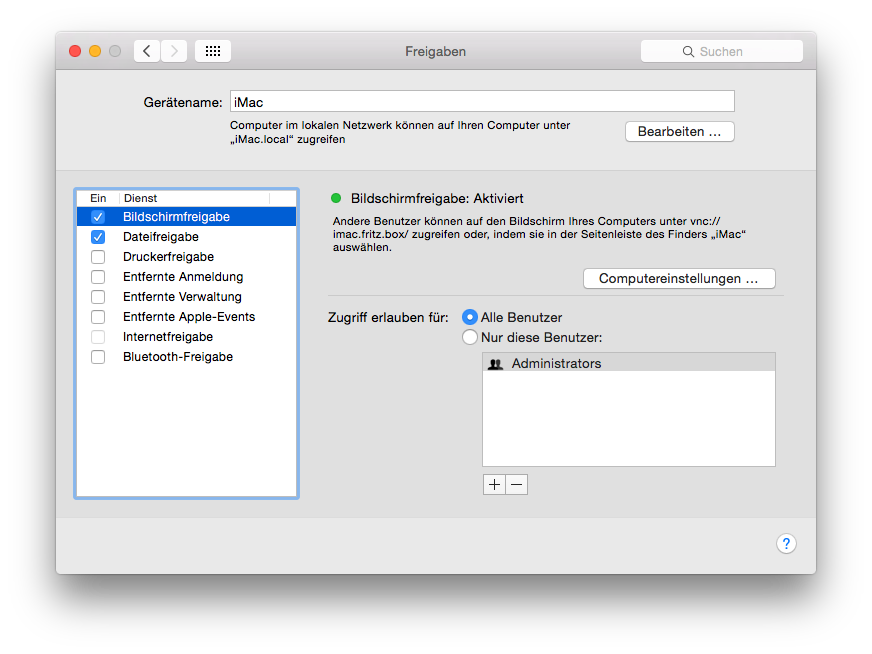Enable the Entfernte Anmeldung checkbox
Screen dimensions: 872x654
pyautogui.click(x=98, y=276)
